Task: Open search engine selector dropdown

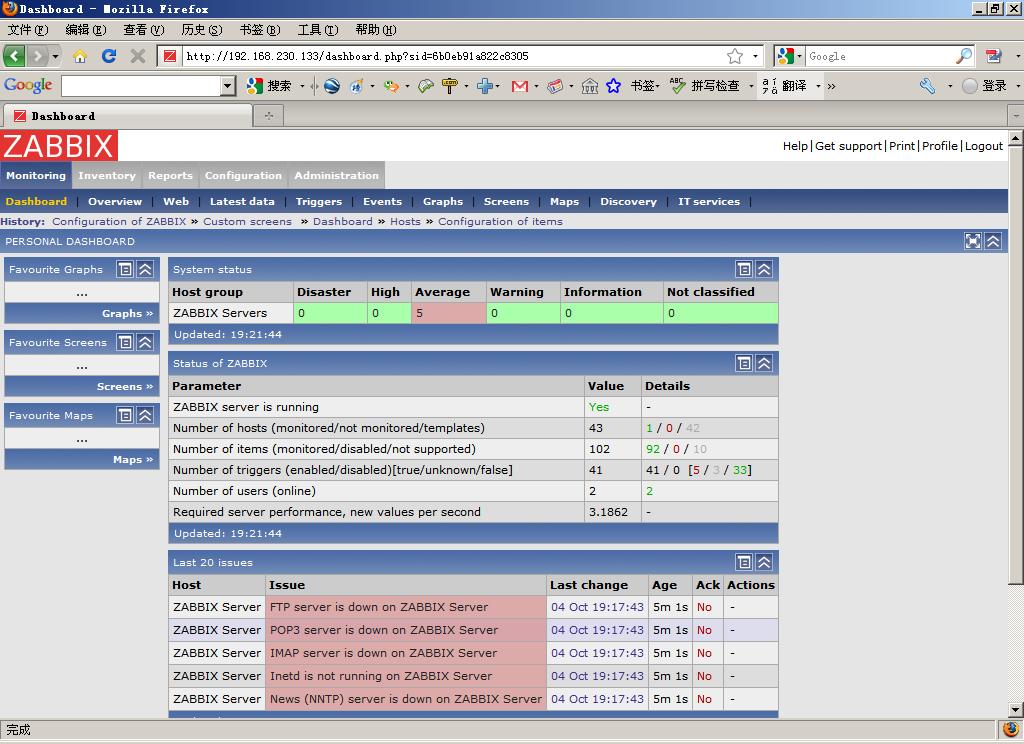Action: 799,56
